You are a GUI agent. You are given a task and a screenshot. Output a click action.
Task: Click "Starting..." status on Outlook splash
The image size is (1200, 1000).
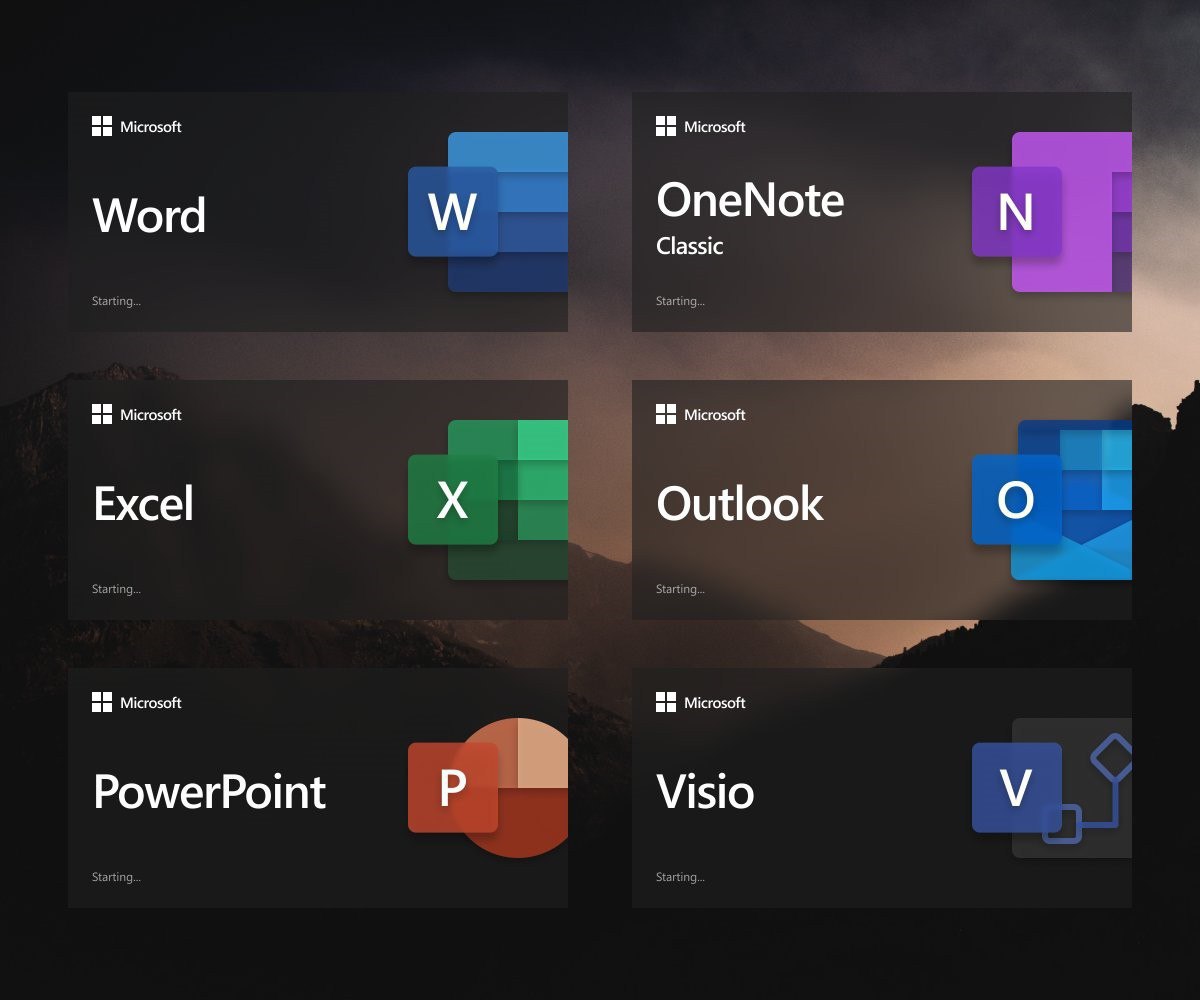pos(680,589)
